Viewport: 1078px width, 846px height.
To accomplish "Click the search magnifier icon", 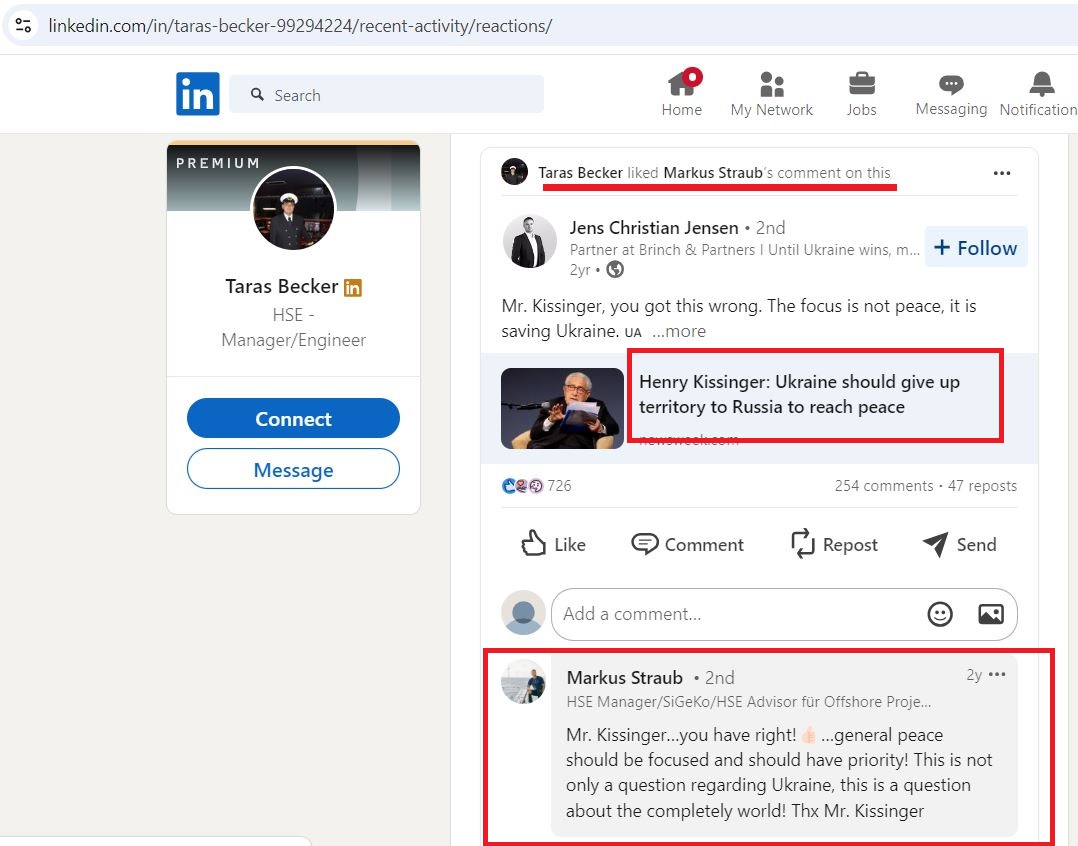I will [257, 94].
